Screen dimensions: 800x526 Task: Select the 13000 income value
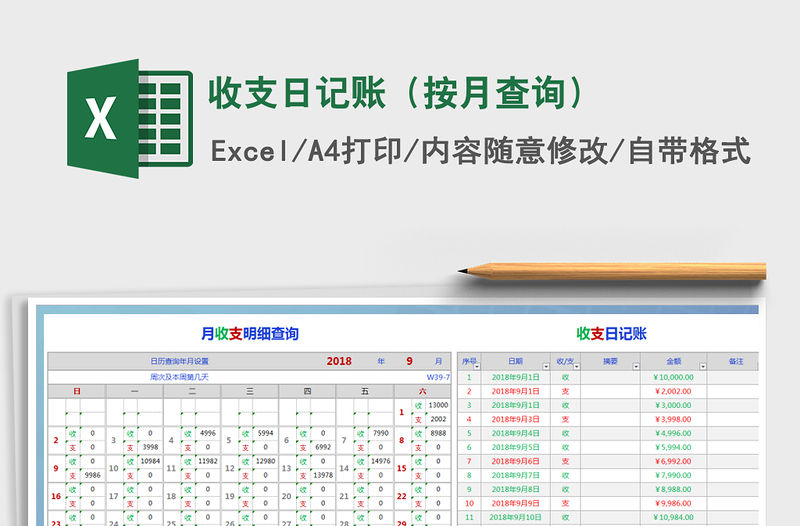438,405
